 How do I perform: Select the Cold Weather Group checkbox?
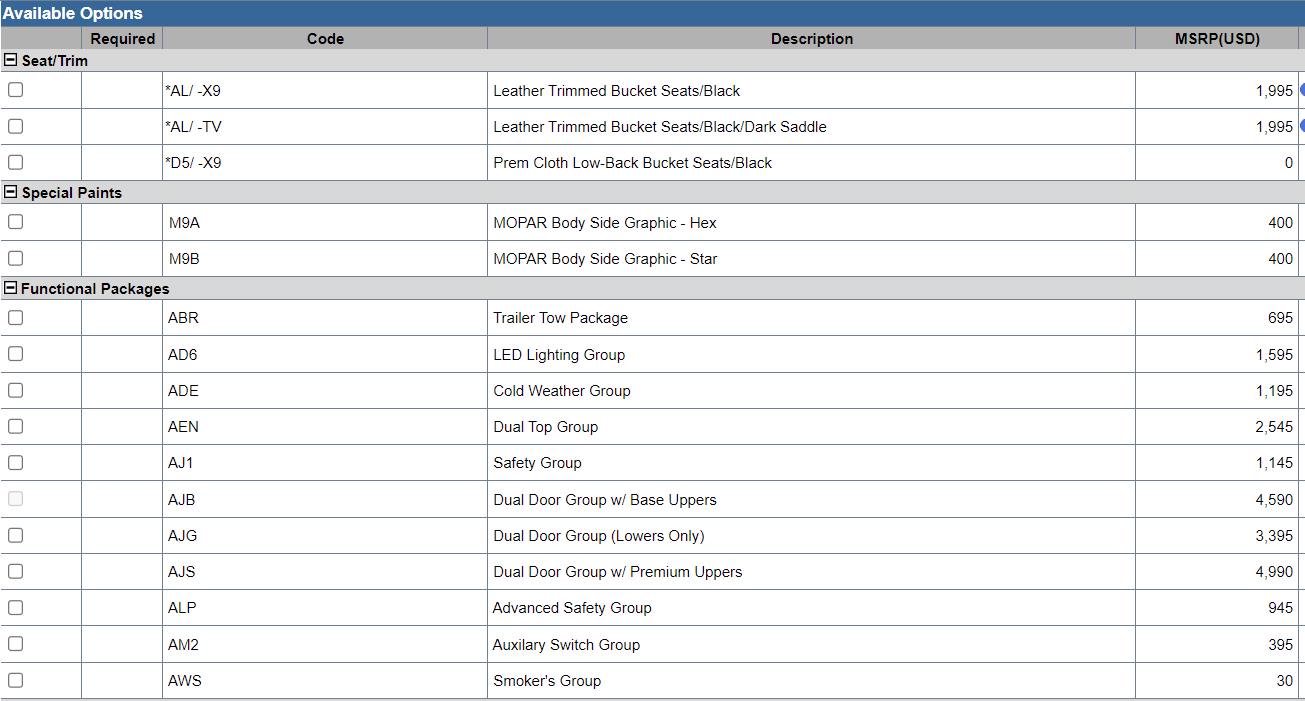click(15, 390)
